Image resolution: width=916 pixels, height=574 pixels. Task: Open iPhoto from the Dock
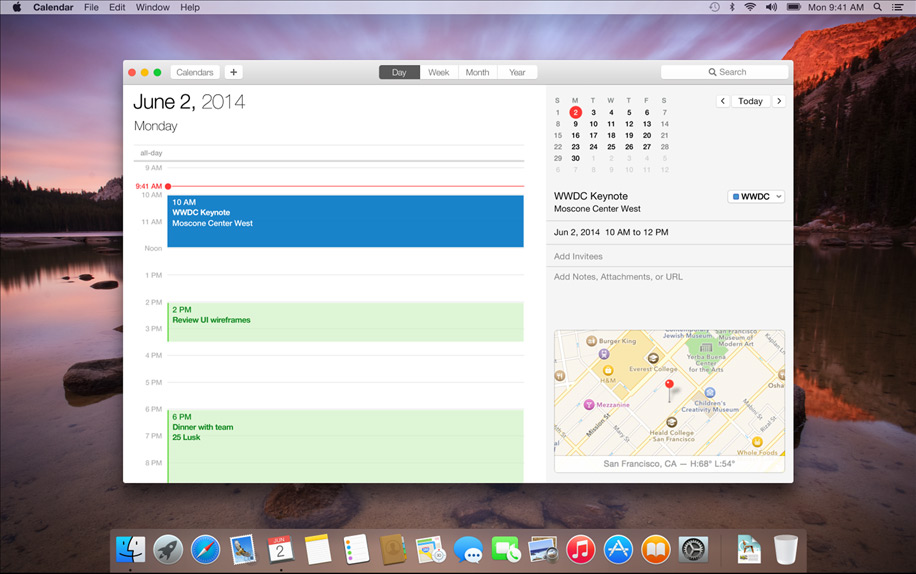point(543,550)
